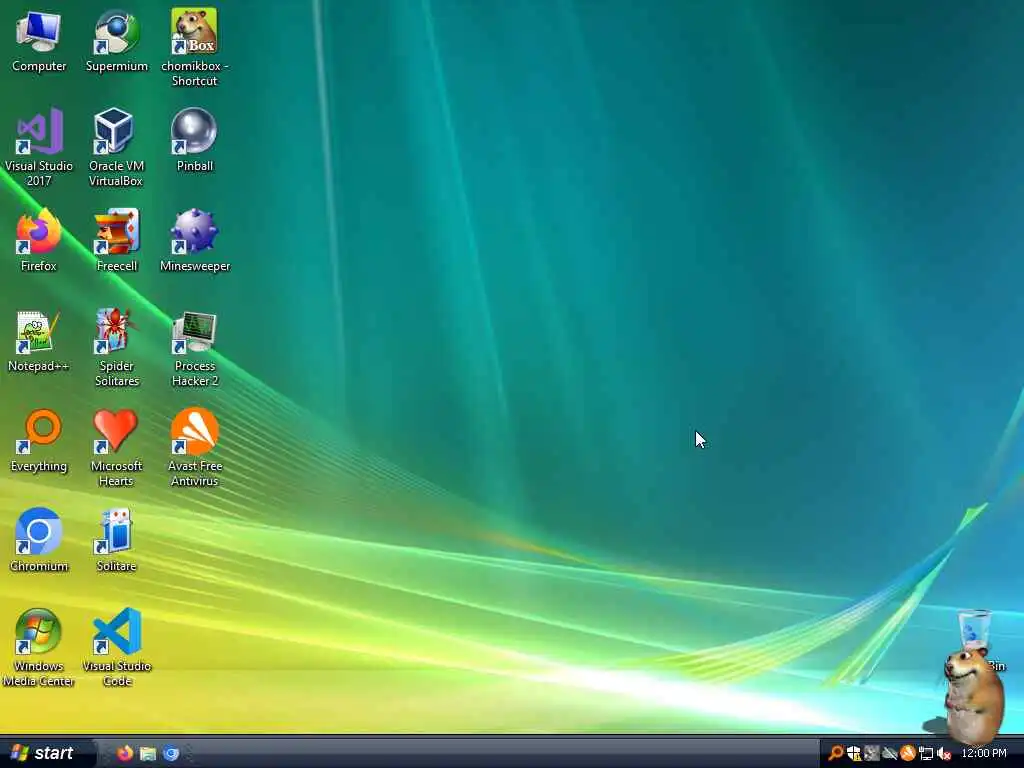The image size is (1024, 768).
Task: Open Windows Security shield tray icon
Action: (x=854, y=754)
